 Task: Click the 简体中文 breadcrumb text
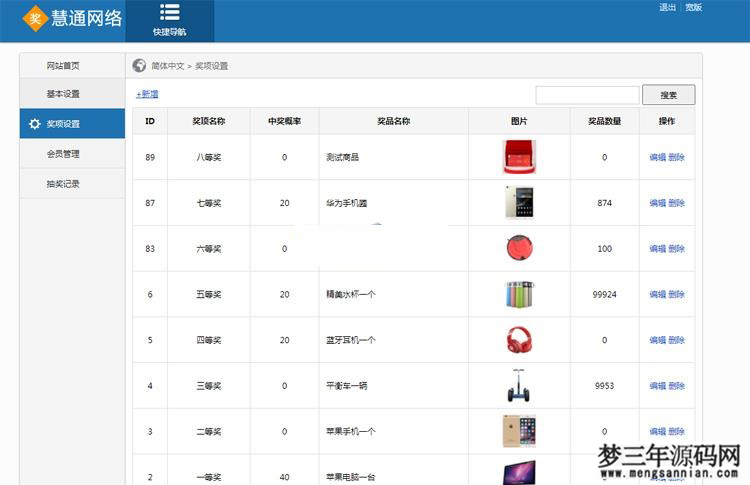(x=167, y=66)
